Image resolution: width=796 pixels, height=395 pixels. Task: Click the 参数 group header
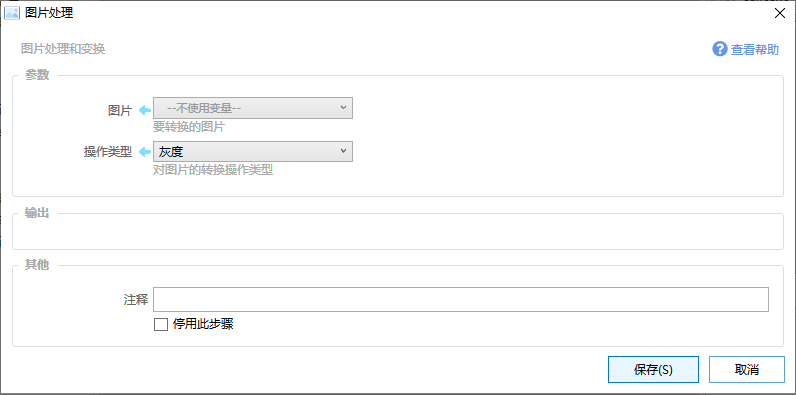click(x=37, y=75)
